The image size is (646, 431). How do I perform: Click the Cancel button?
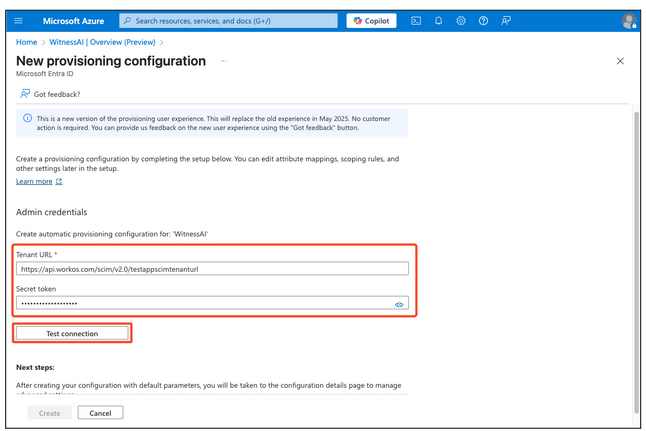100,413
